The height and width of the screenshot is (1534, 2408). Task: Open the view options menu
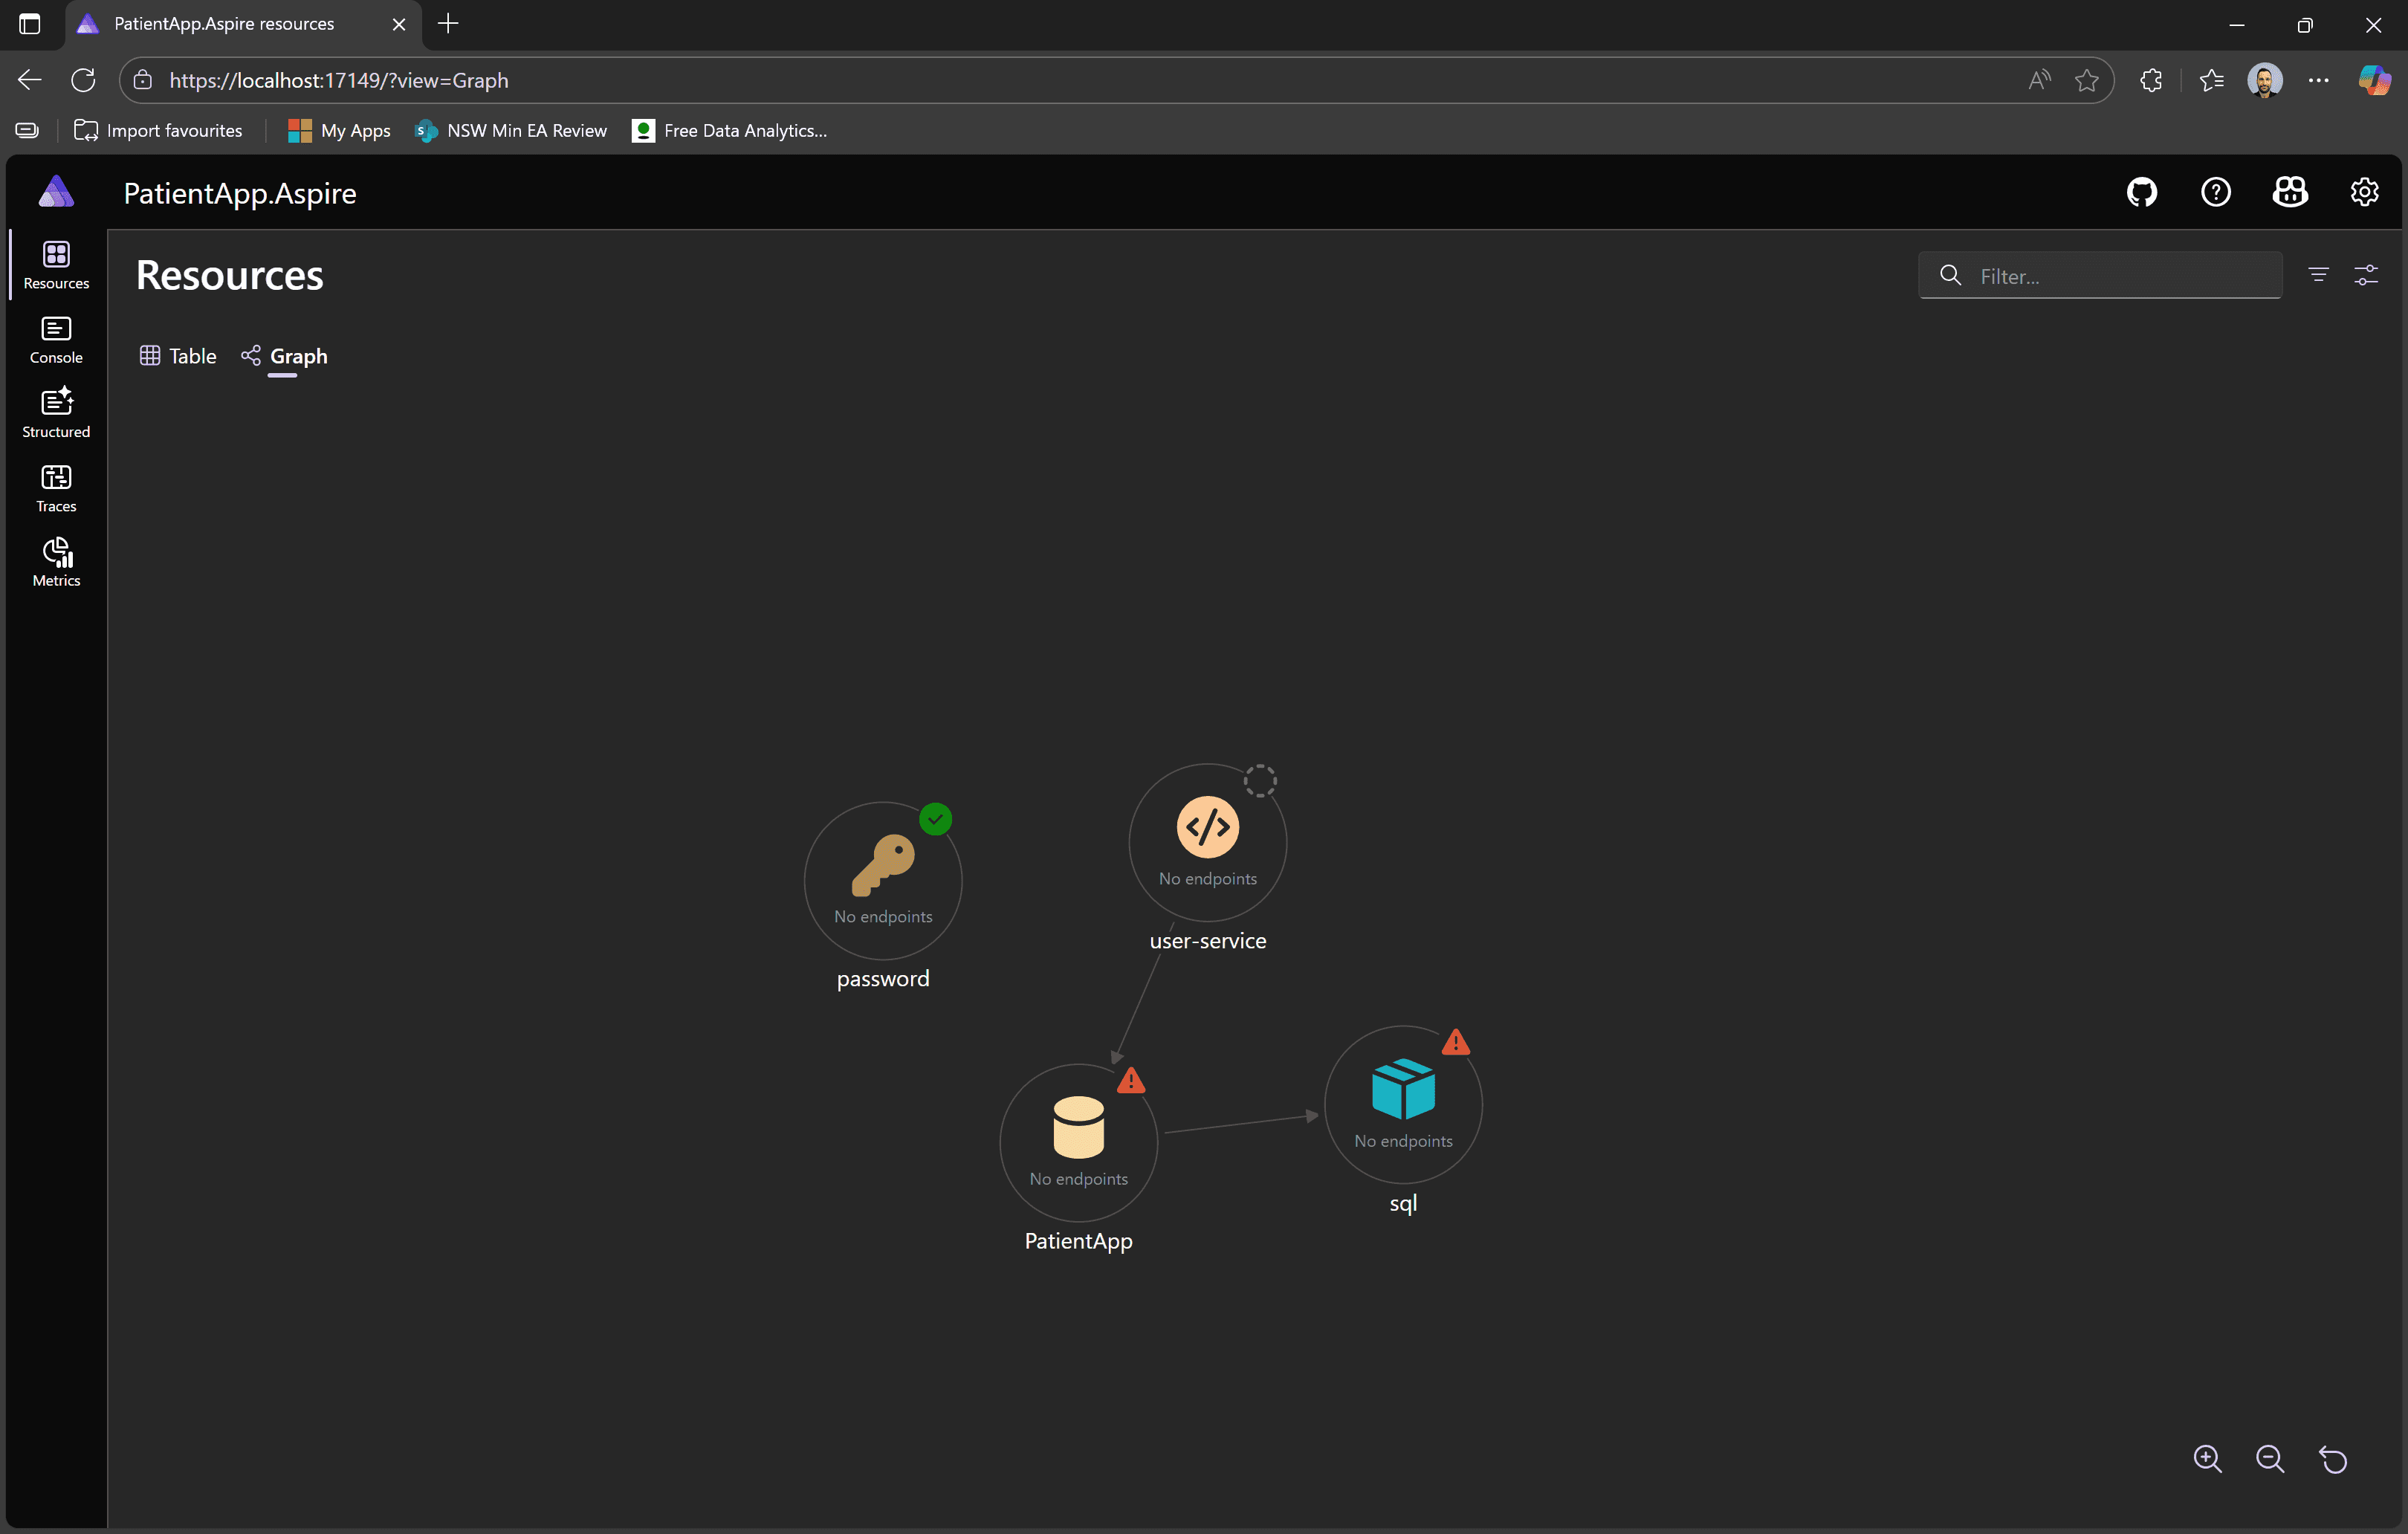2366,275
